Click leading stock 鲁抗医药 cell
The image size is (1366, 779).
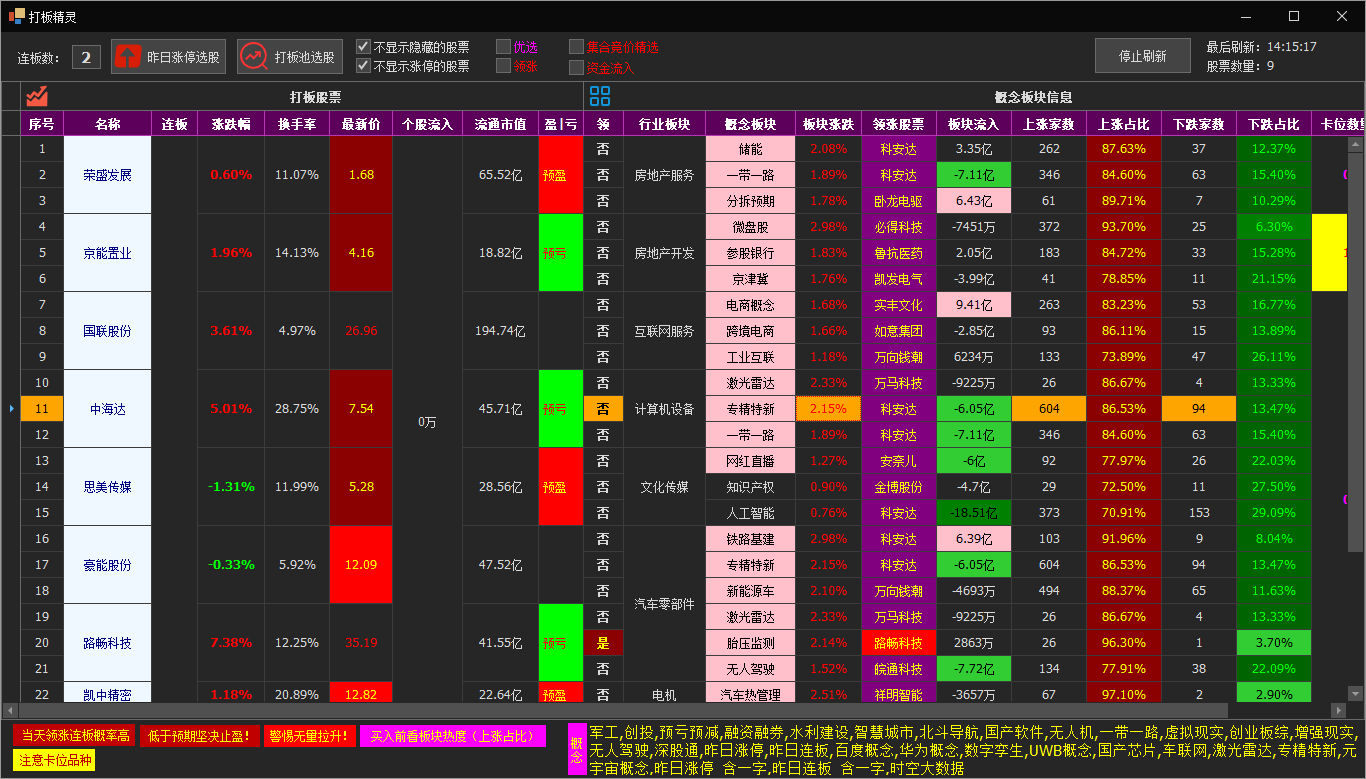[898, 252]
